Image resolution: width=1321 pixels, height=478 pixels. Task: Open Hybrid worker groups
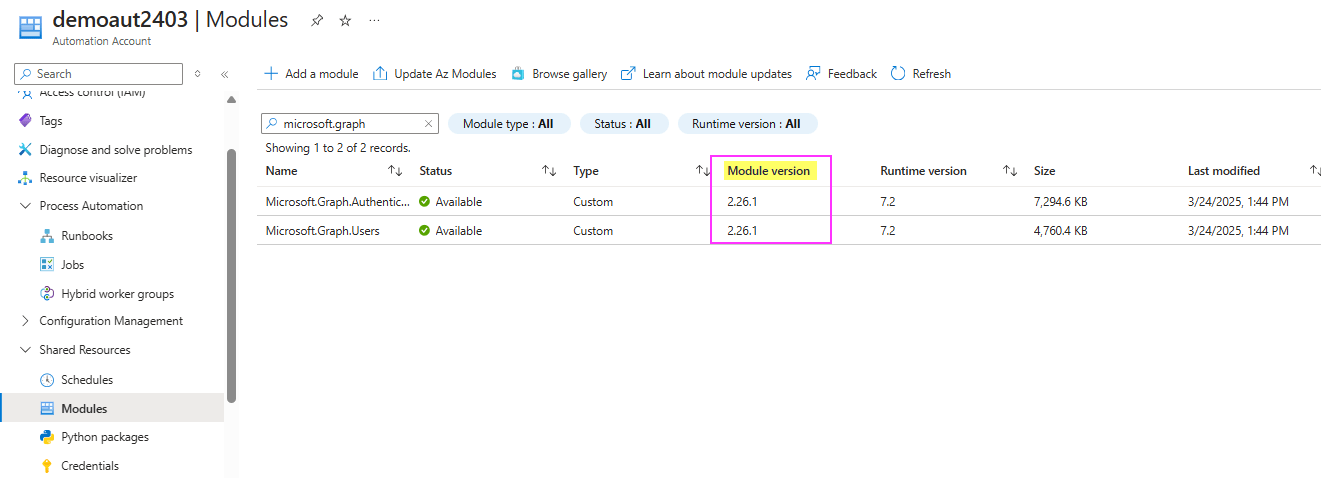pyautogui.click(x=117, y=294)
